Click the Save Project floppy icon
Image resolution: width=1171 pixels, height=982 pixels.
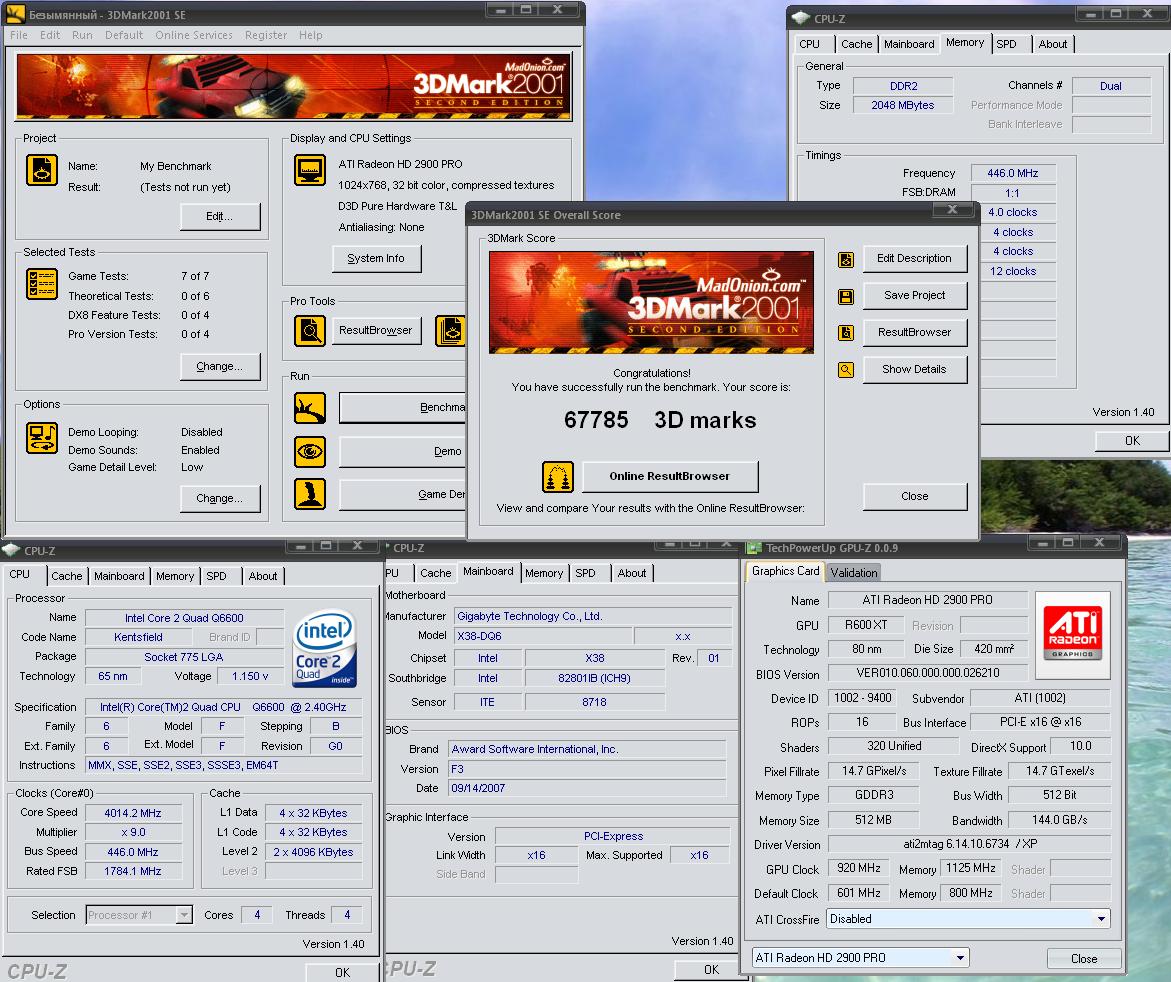tap(845, 296)
